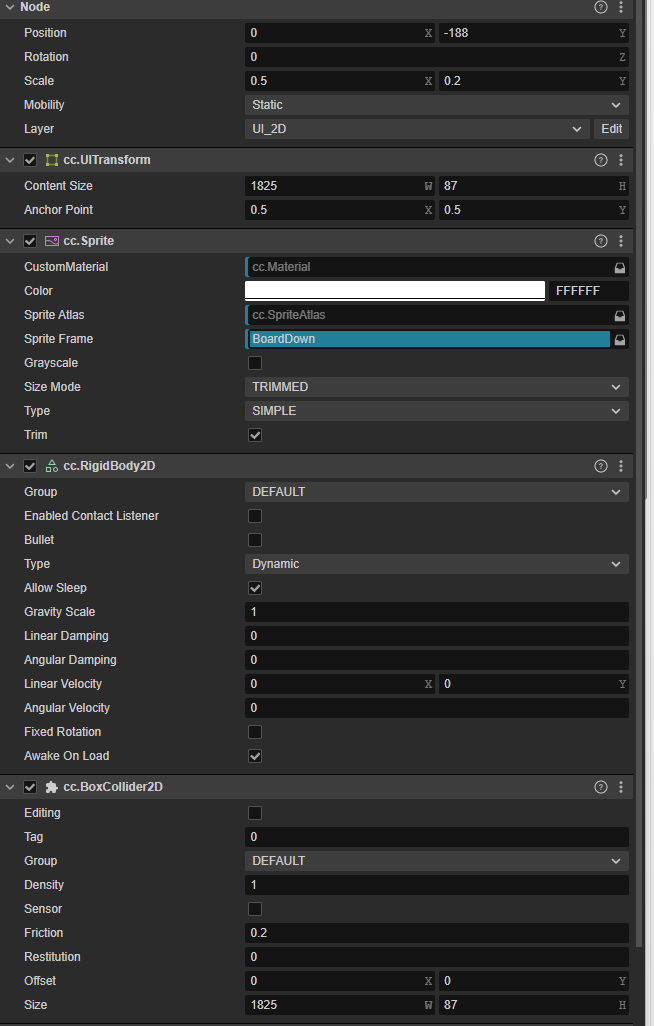Open help for the cc.BoxCollider2D component

coord(601,787)
